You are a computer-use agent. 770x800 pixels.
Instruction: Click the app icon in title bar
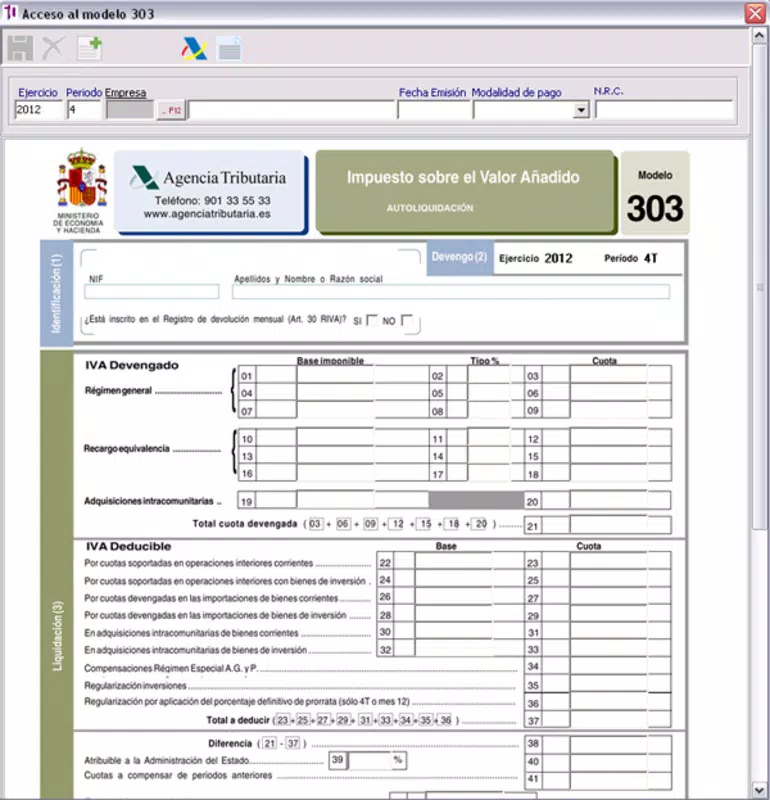10,13
